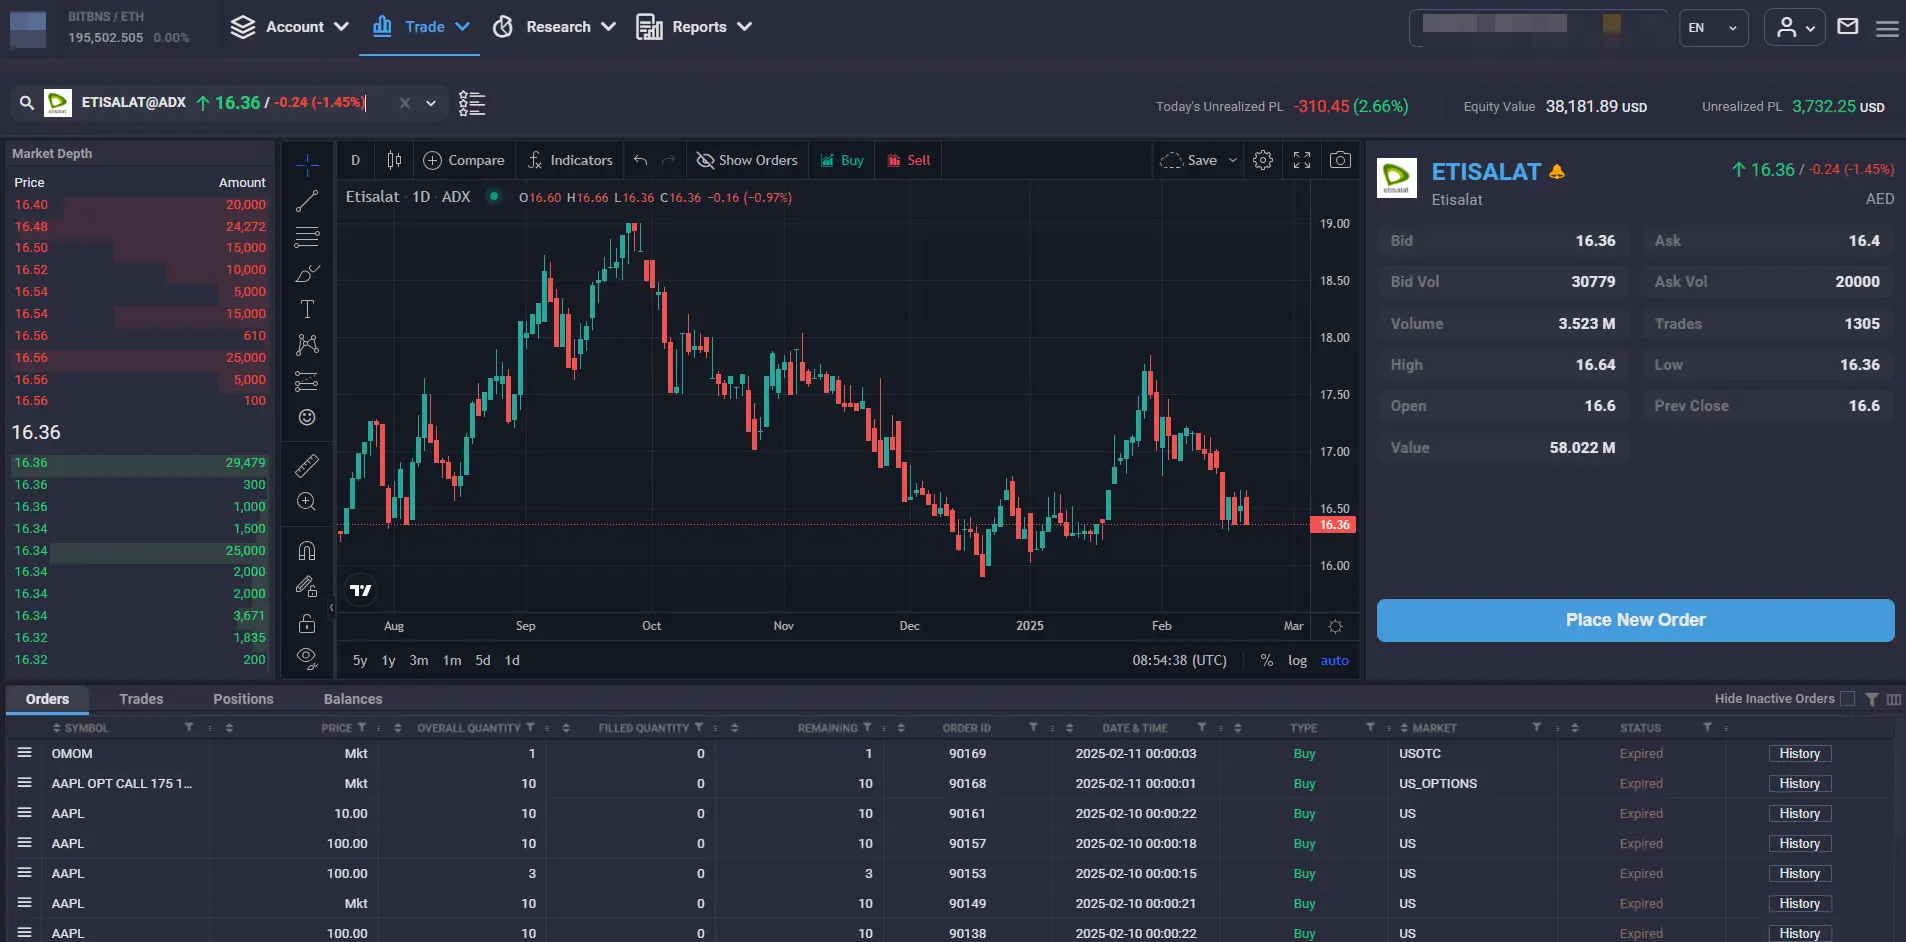Take a chart snapshot with camera icon

(x=1341, y=160)
